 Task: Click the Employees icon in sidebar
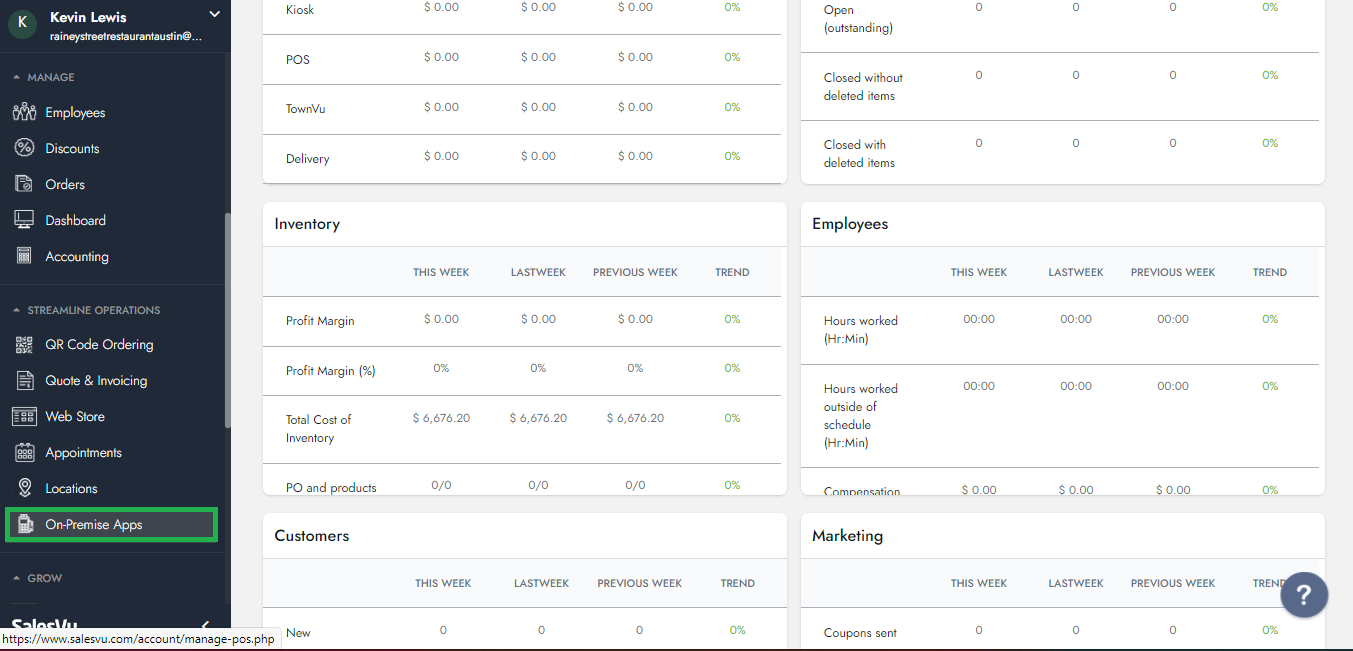[25, 112]
